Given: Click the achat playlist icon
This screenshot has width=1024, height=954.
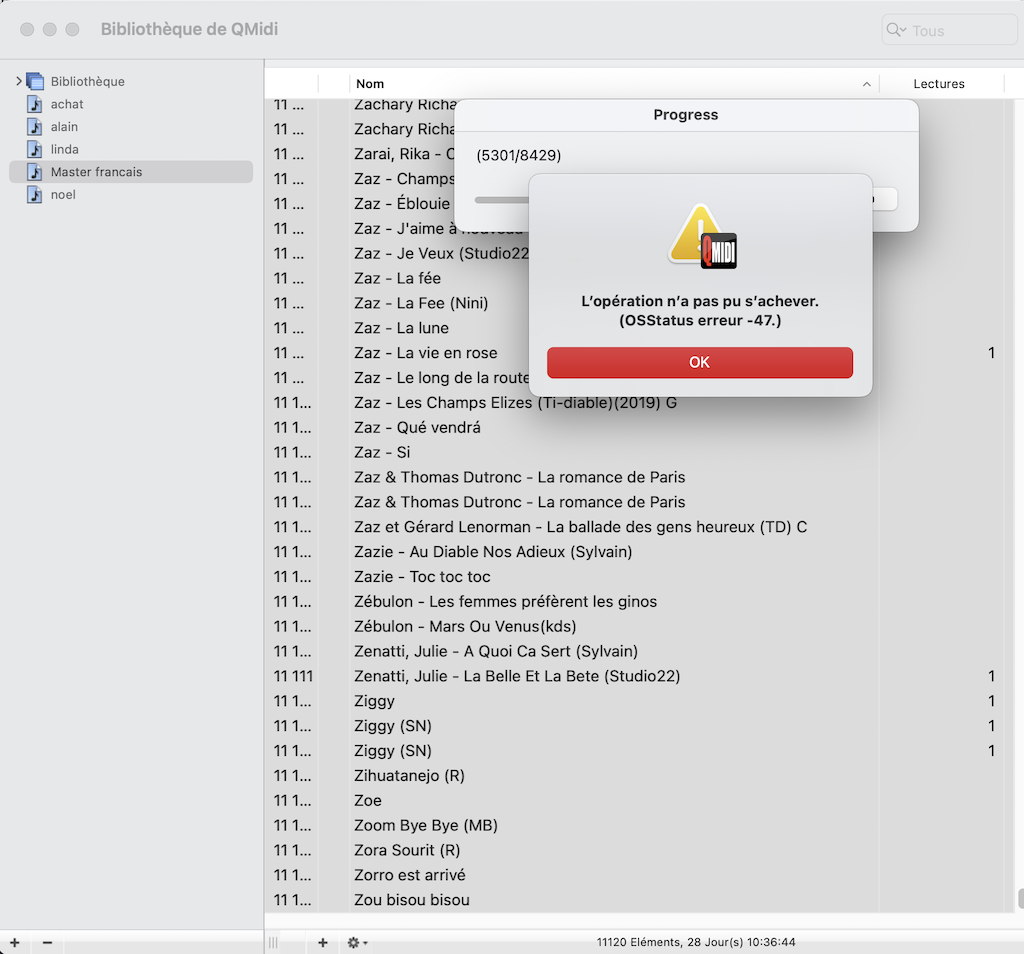Looking at the screenshot, I should click(35, 104).
